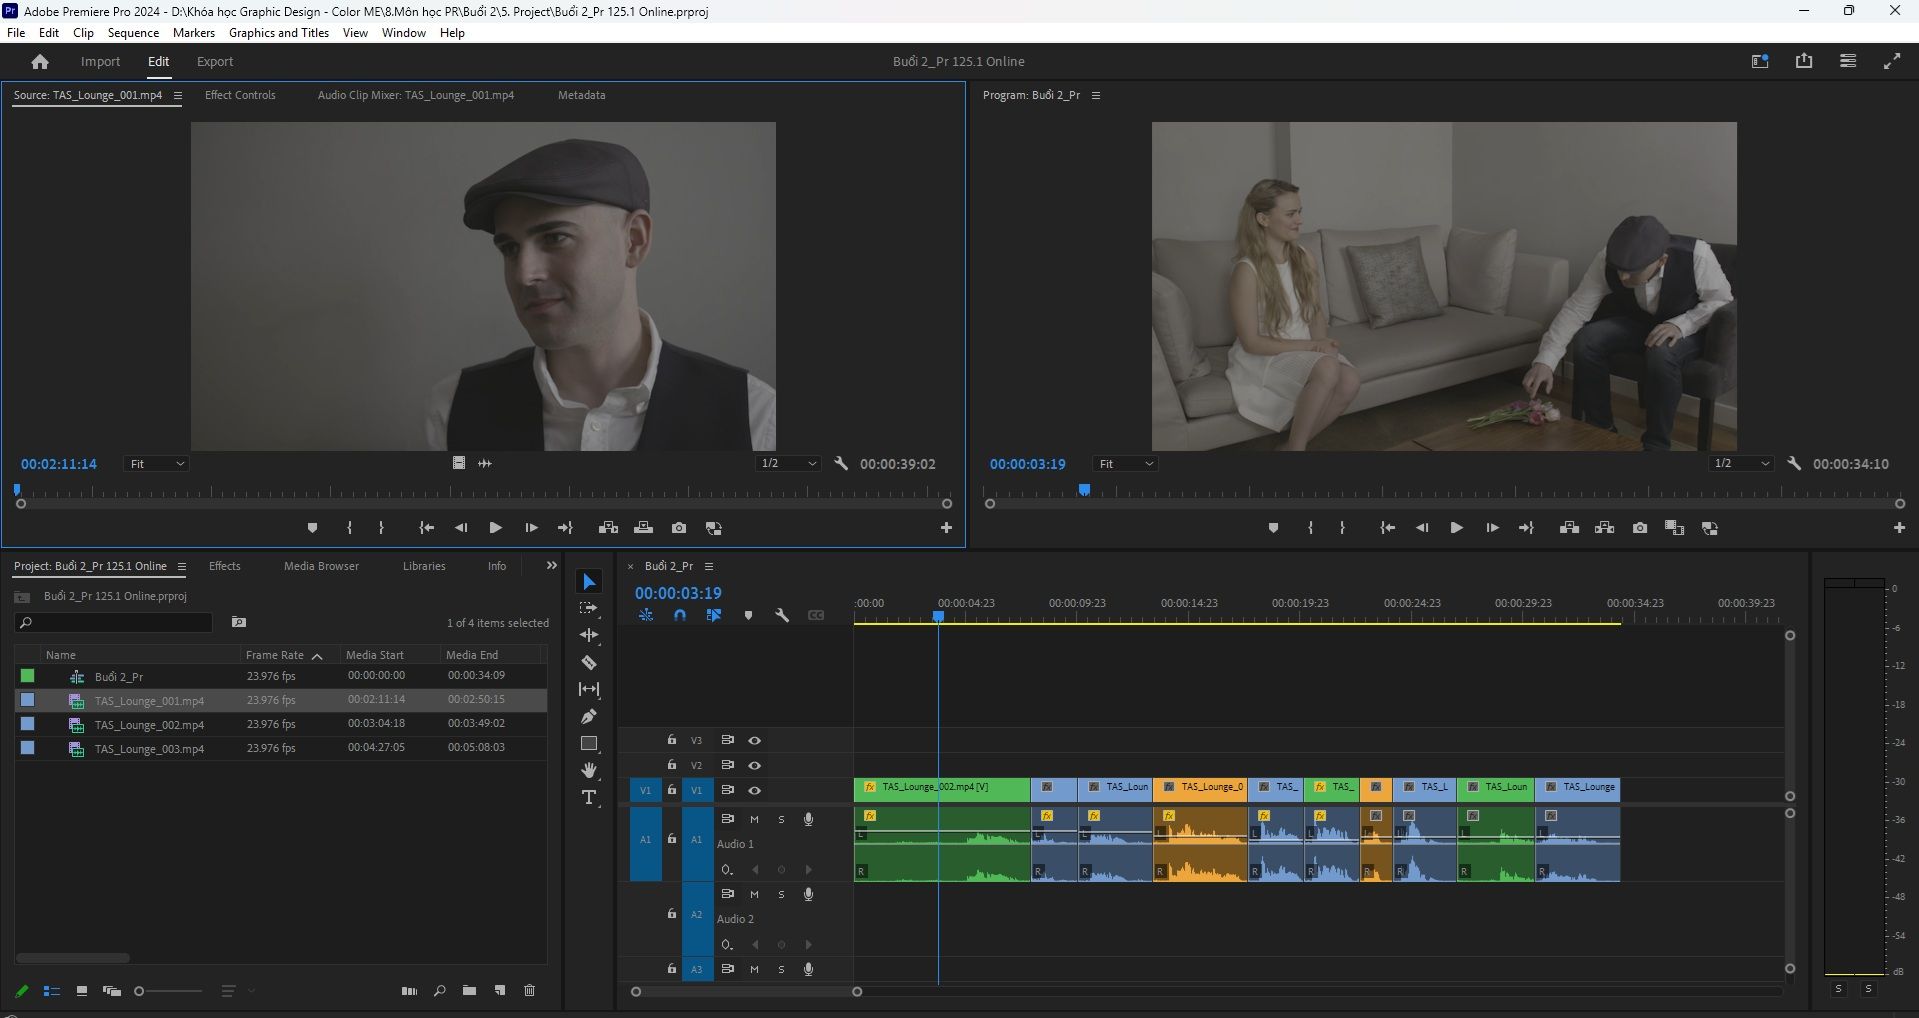Select the Razor tool
The width and height of the screenshot is (1919, 1018).
[x=589, y=662]
